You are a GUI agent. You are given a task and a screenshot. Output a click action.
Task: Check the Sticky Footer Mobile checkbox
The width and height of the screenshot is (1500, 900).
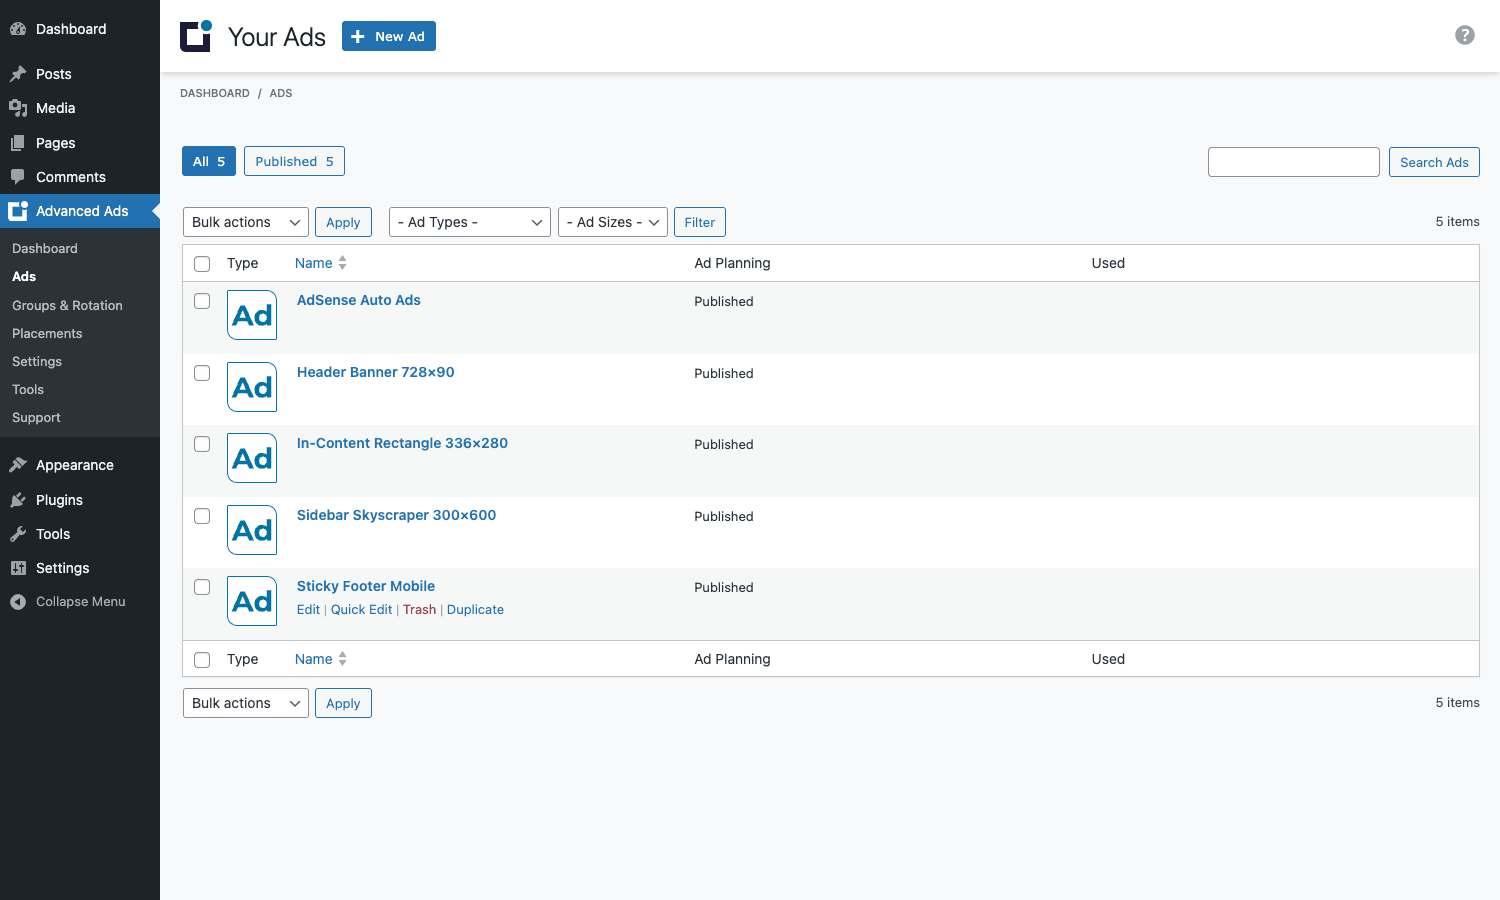click(202, 587)
